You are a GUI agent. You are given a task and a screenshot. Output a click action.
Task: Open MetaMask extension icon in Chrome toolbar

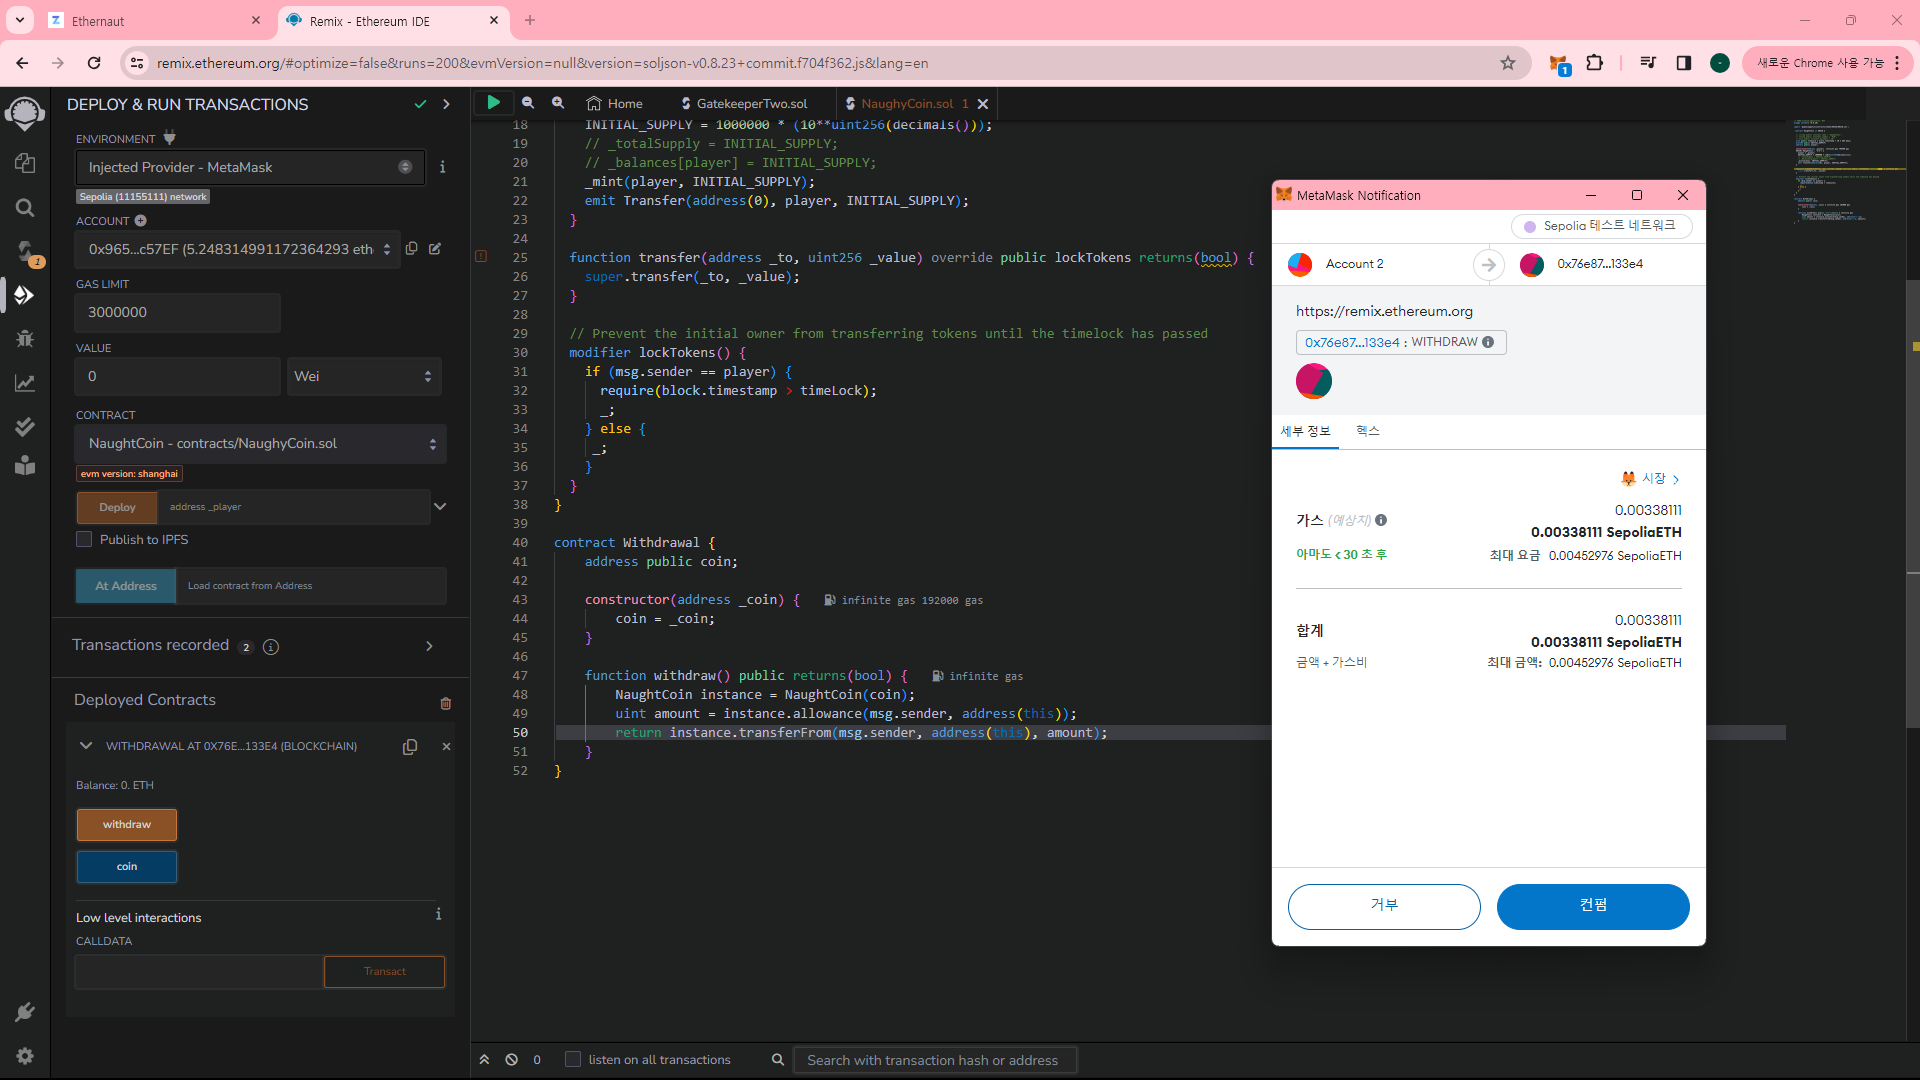(1558, 64)
